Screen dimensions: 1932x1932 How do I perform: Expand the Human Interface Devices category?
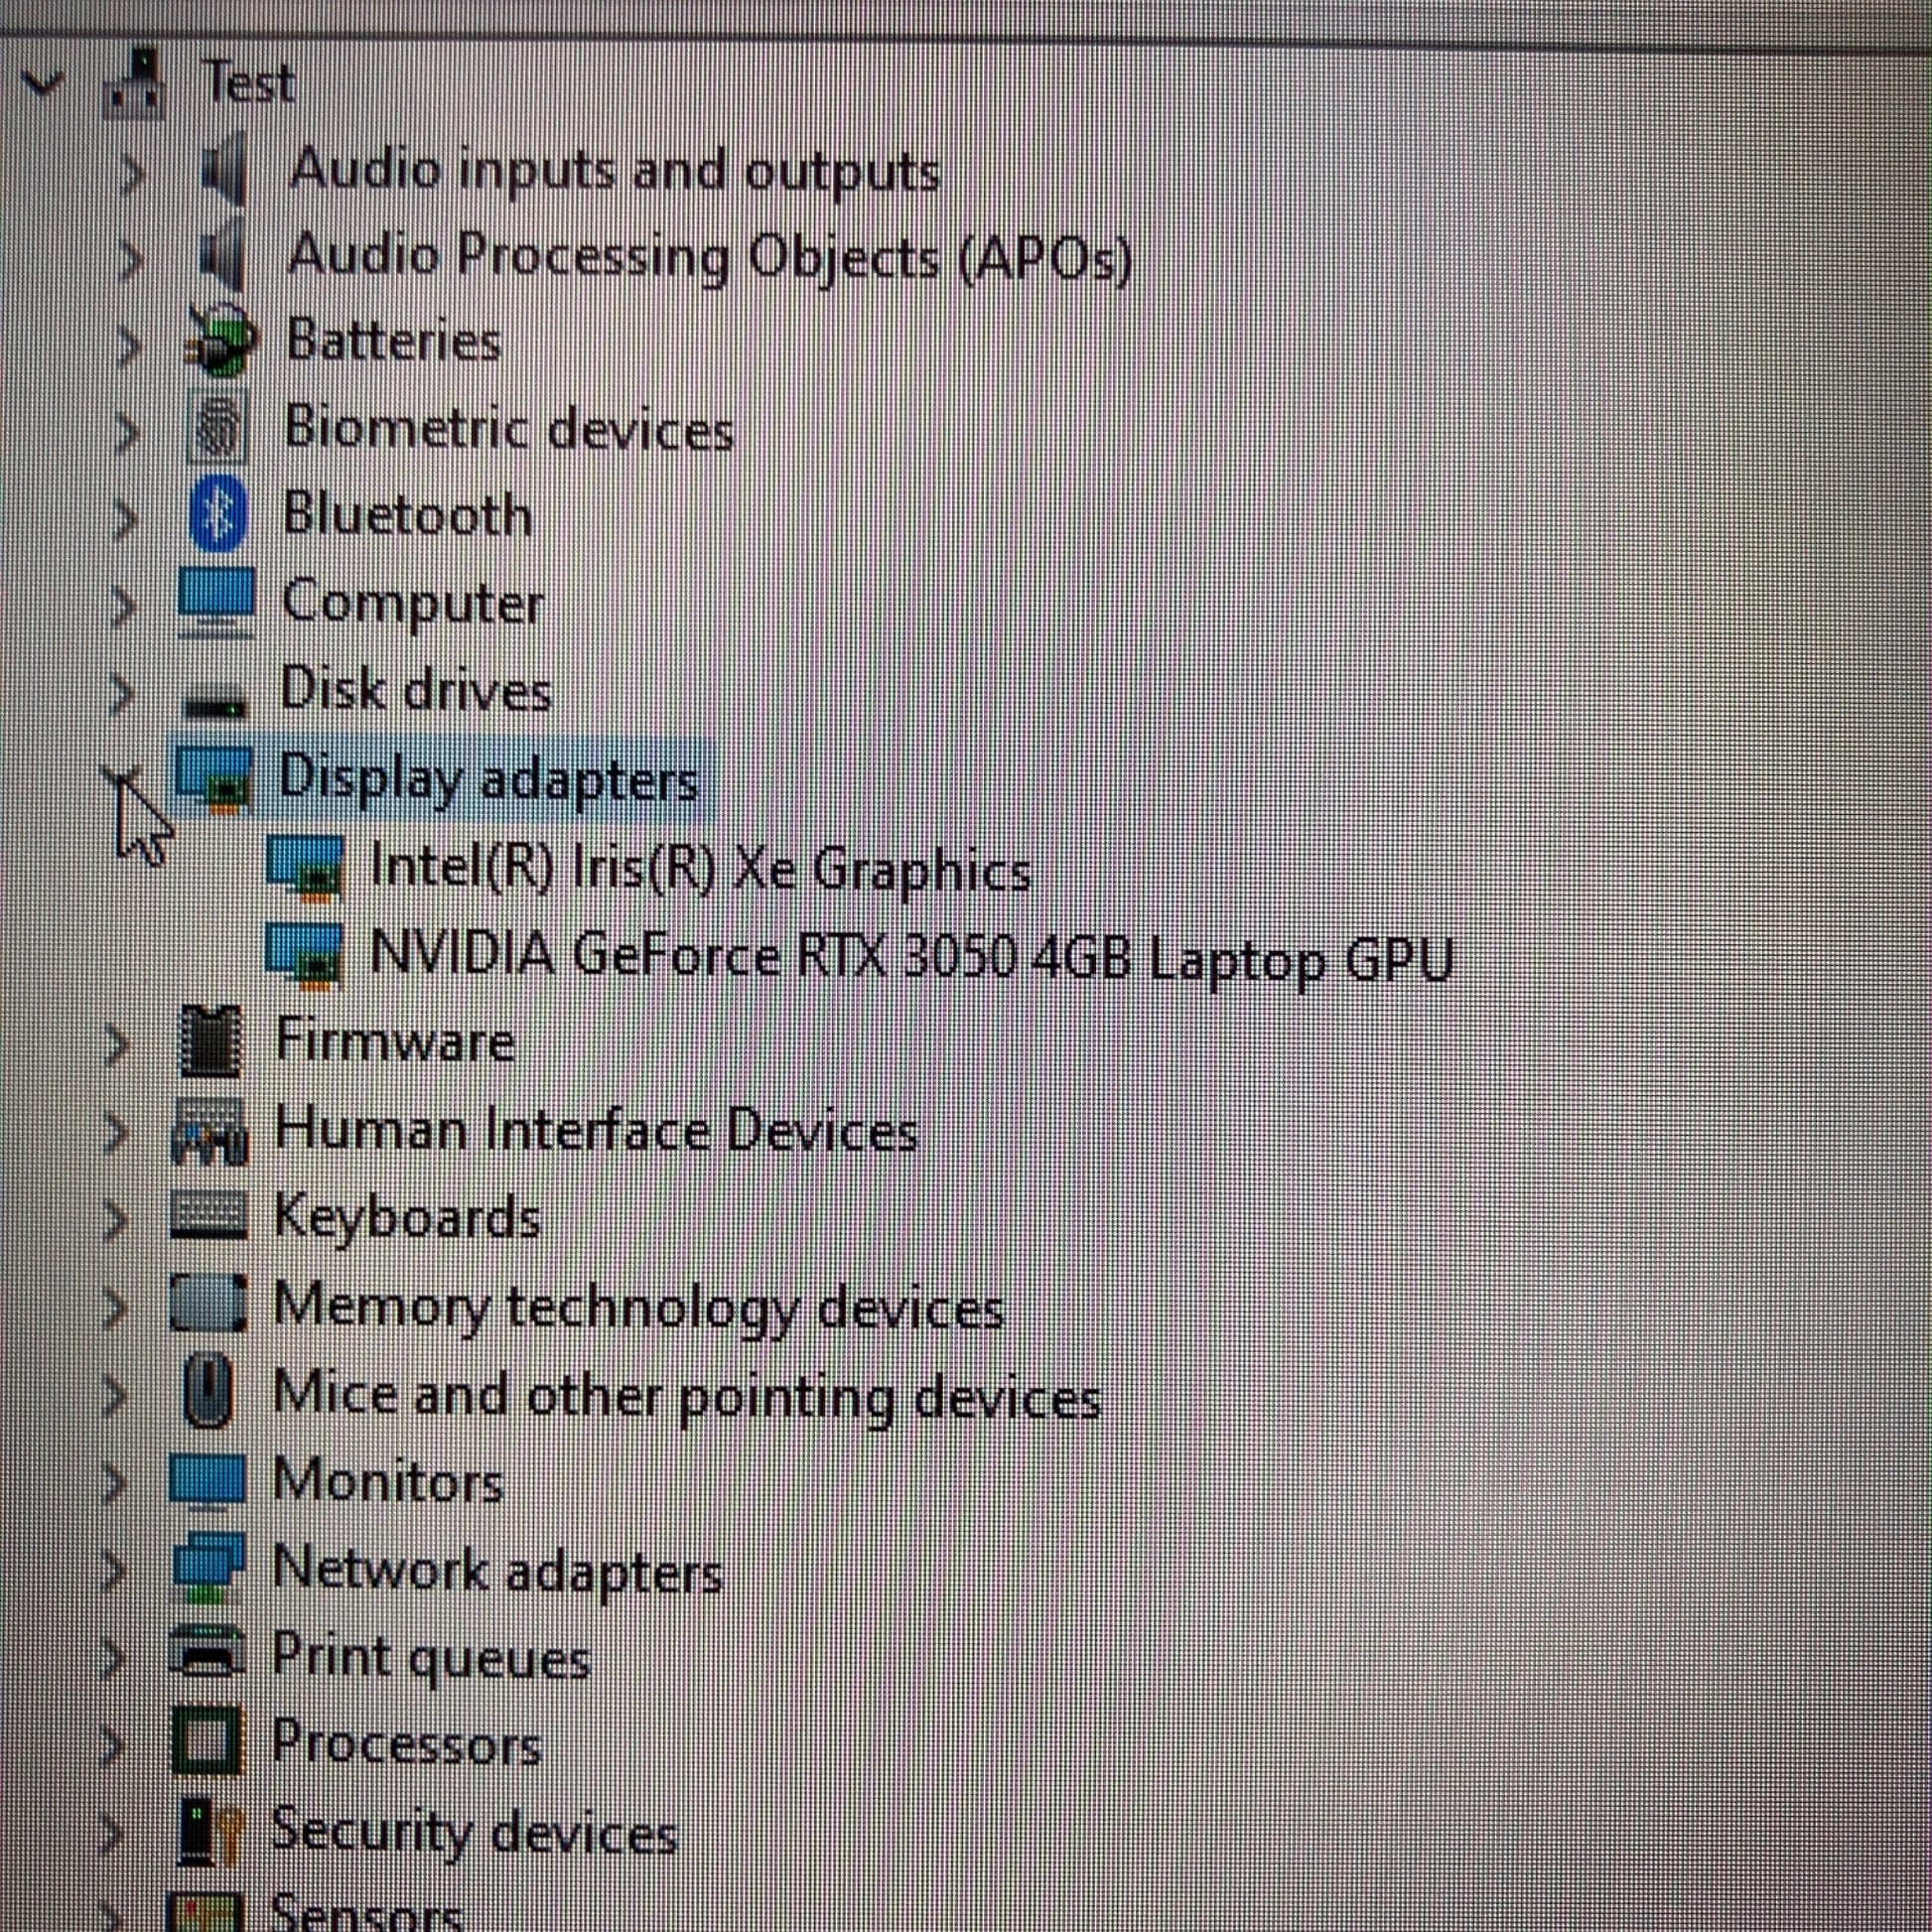pos(117,1132)
